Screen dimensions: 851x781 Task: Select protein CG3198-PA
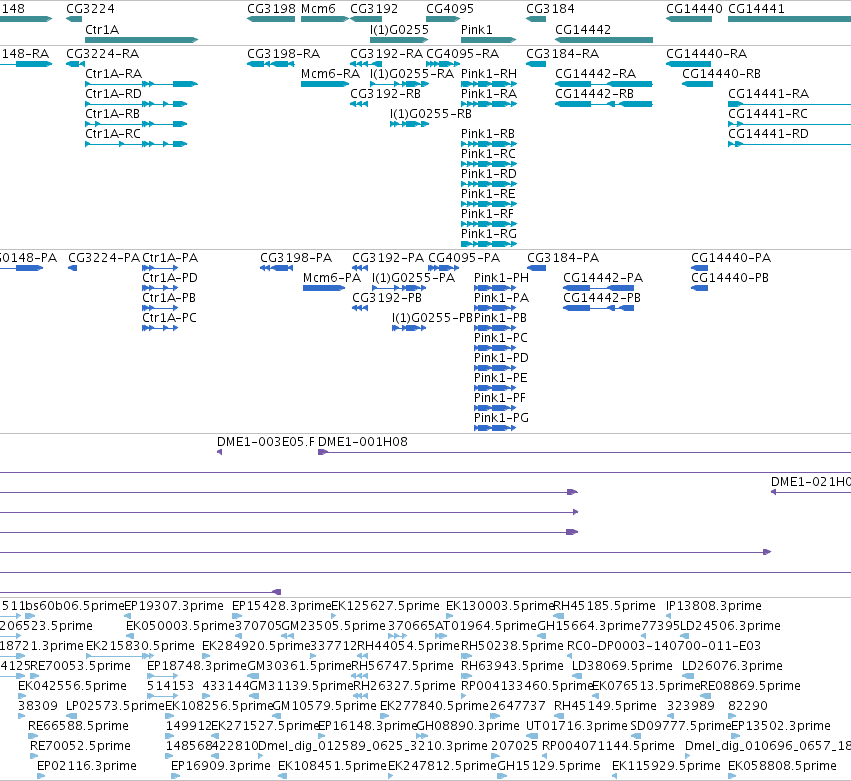pyautogui.click(x=277, y=268)
